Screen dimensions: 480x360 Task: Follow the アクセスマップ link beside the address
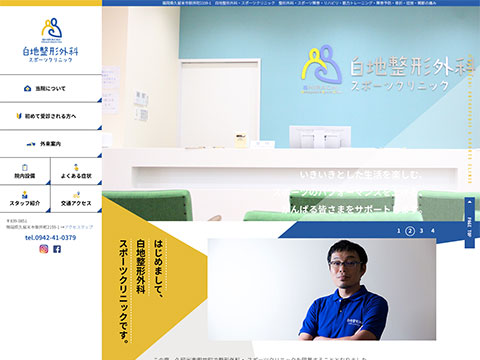pyautogui.click(x=79, y=227)
